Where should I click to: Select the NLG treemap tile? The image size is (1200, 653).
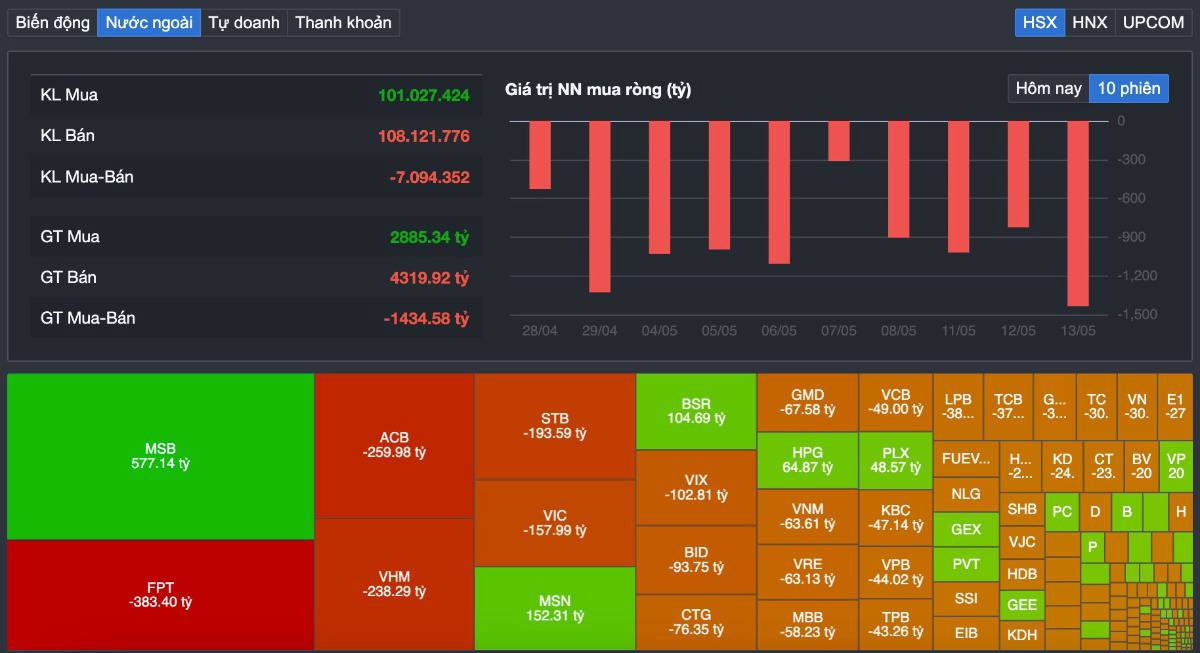(x=966, y=494)
